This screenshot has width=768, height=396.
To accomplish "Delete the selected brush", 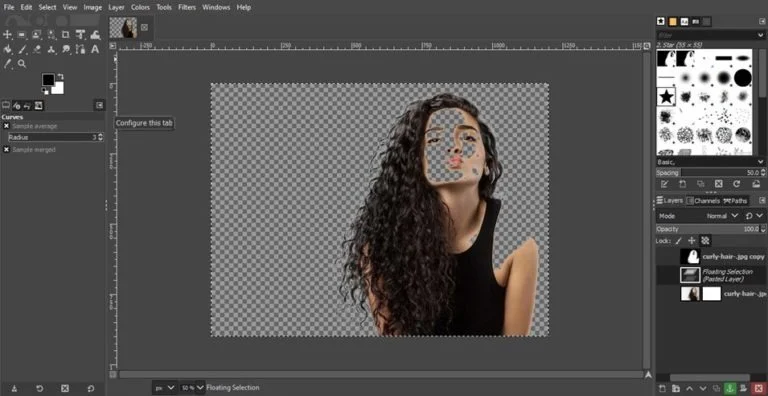I will (x=719, y=184).
